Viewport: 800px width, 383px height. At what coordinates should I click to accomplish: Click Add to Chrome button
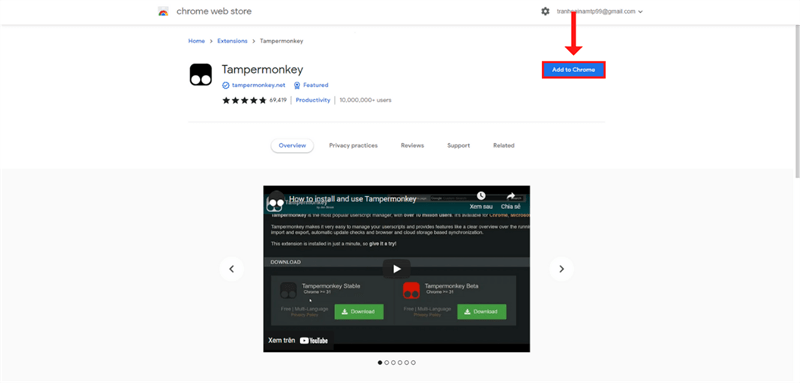click(573, 70)
